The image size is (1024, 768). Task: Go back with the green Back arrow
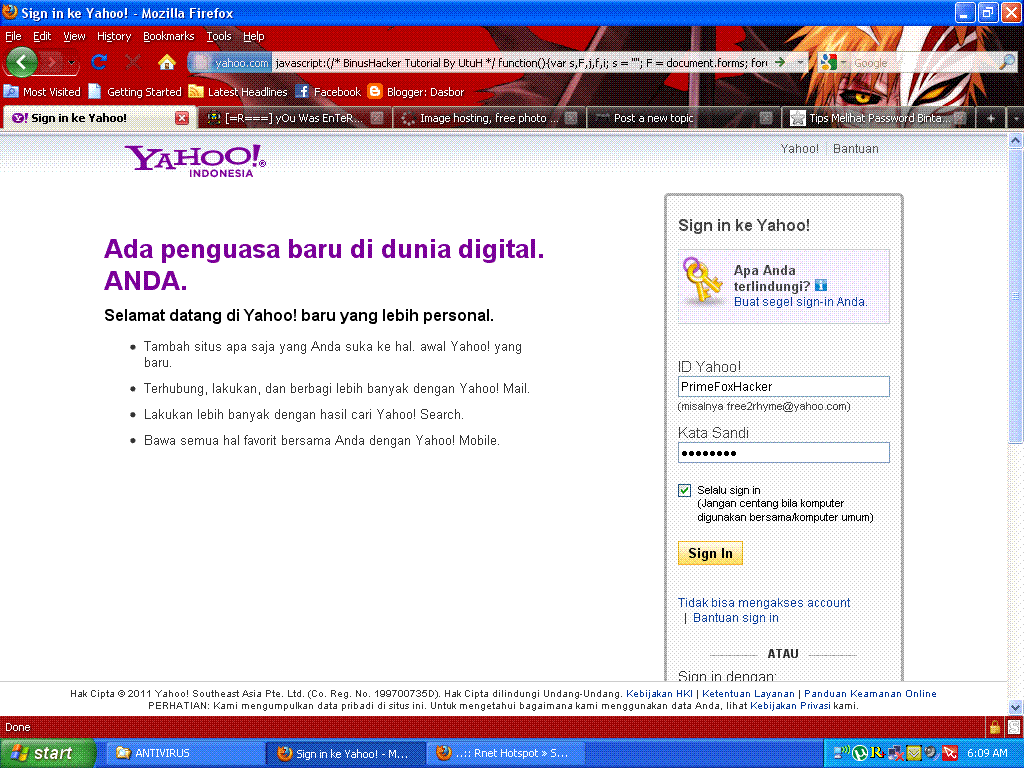22,63
